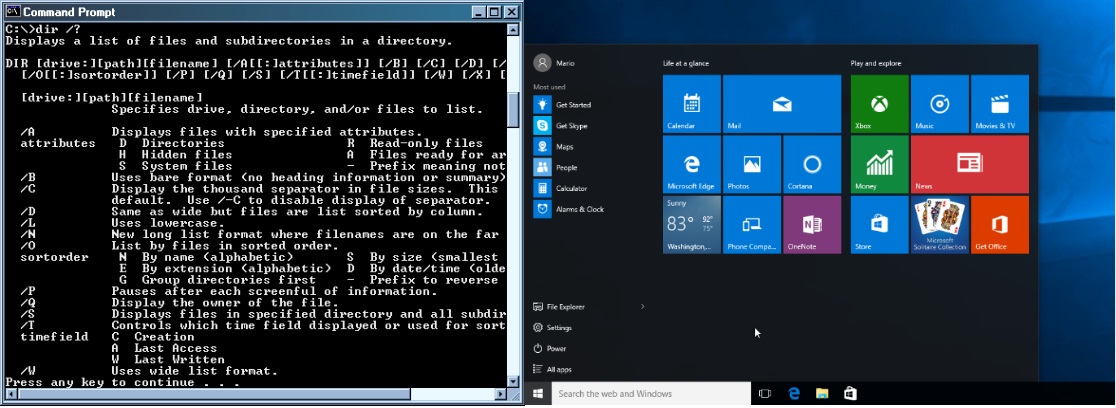Open File Explorer from the taskbar

(x=822, y=394)
